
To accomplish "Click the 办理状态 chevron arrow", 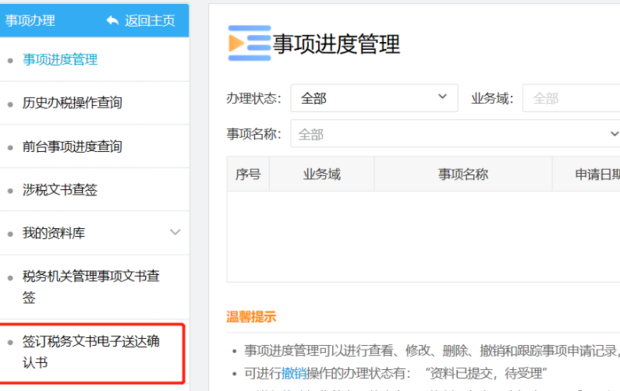I will tap(442, 96).
